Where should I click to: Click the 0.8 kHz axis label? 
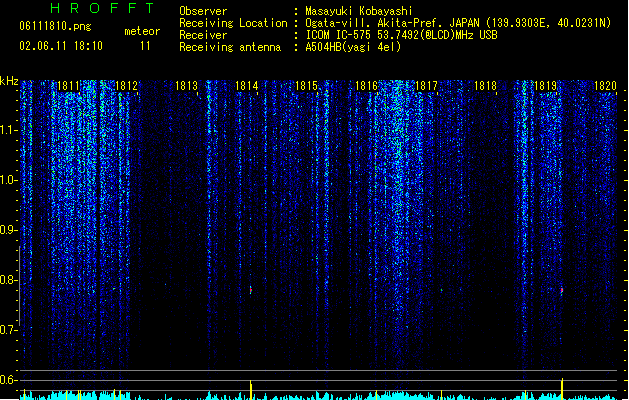[x=8, y=280]
